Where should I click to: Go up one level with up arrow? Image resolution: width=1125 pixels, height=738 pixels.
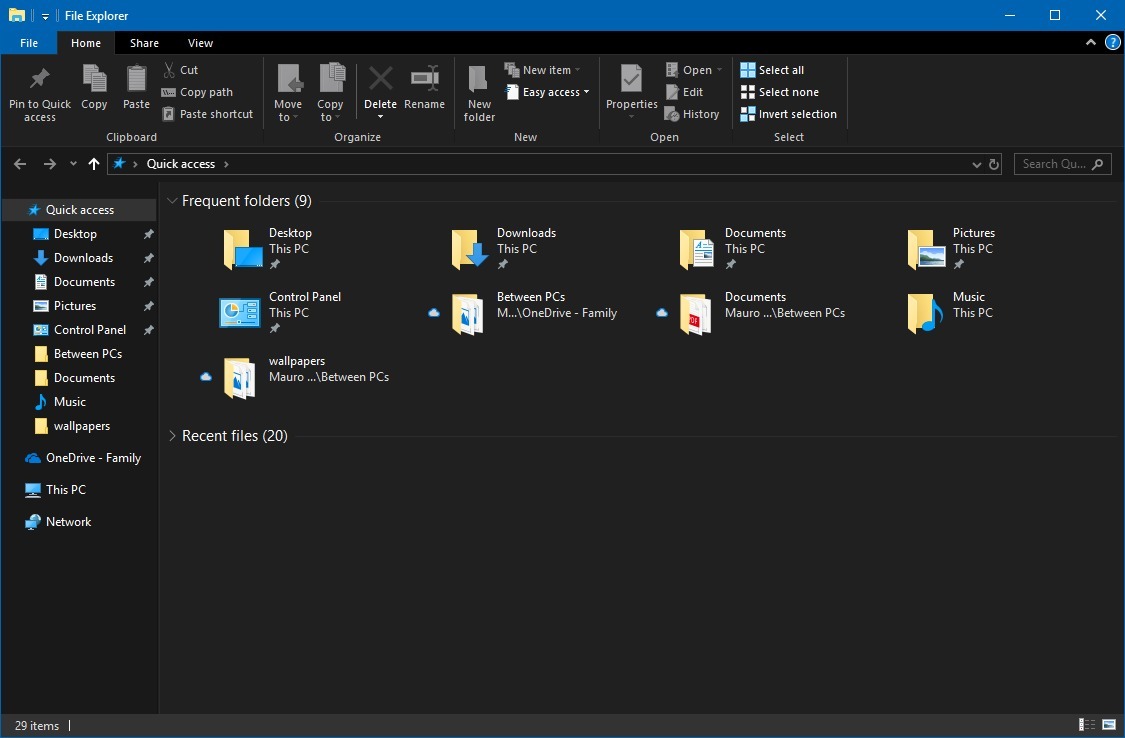tap(93, 164)
